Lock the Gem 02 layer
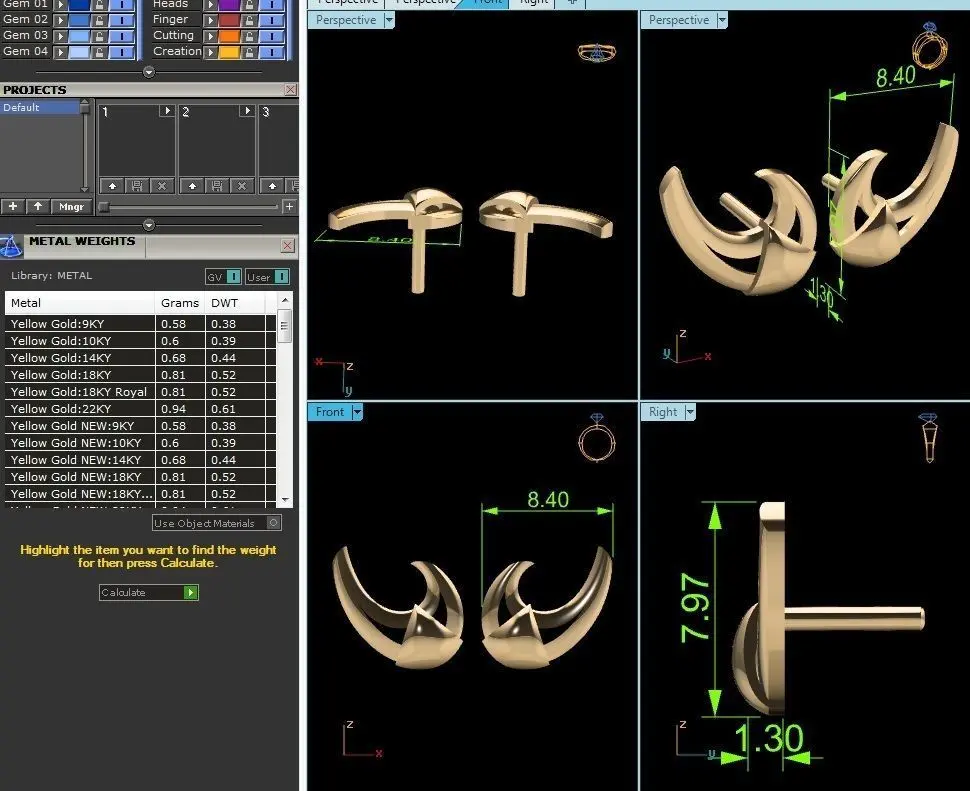The width and height of the screenshot is (970, 791). point(99,20)
